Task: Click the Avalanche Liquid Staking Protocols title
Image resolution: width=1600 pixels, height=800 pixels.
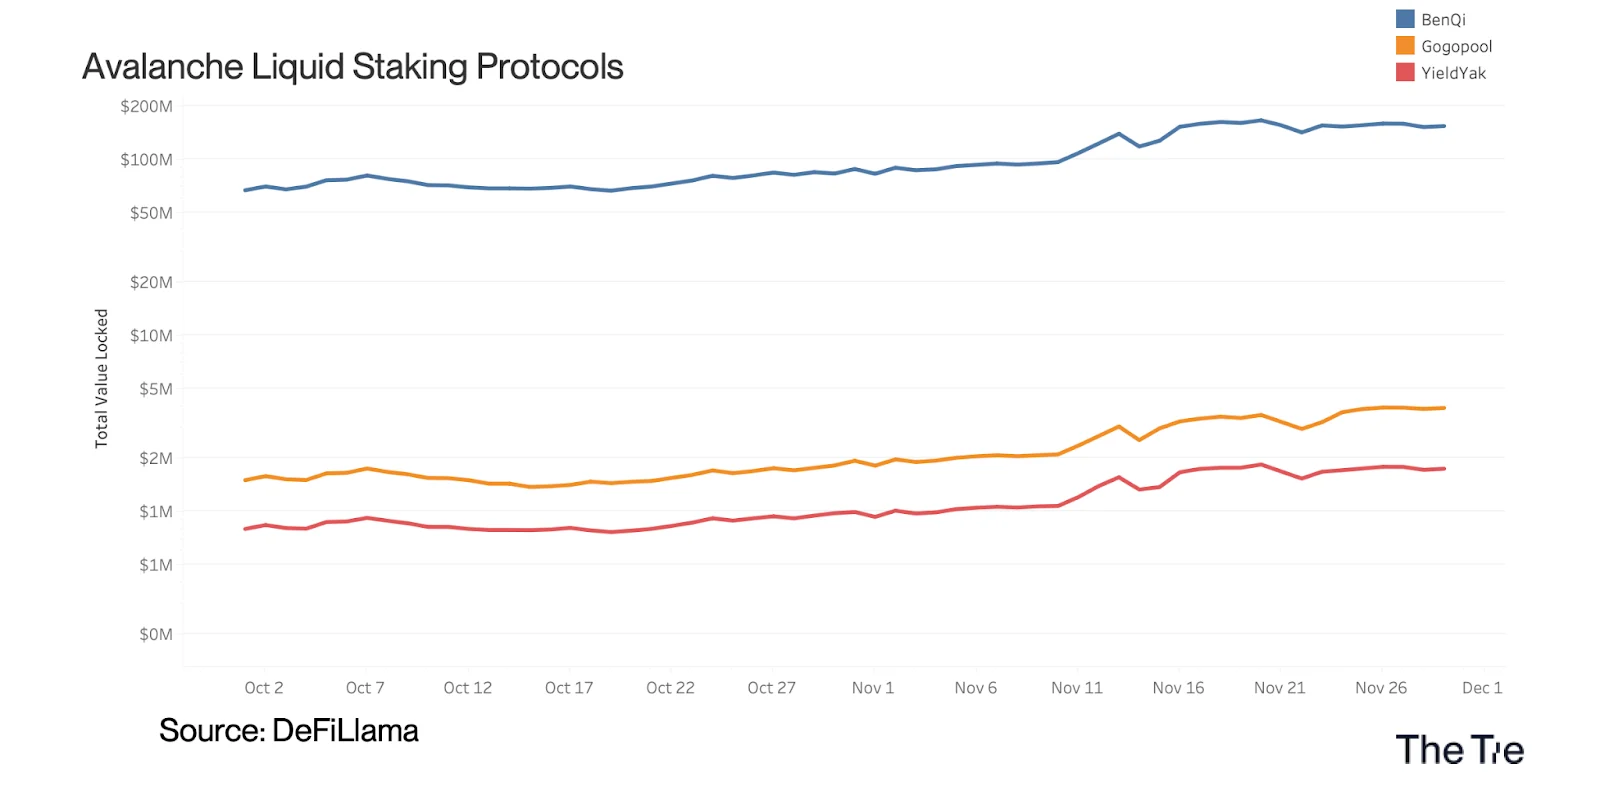Action: 352,67
